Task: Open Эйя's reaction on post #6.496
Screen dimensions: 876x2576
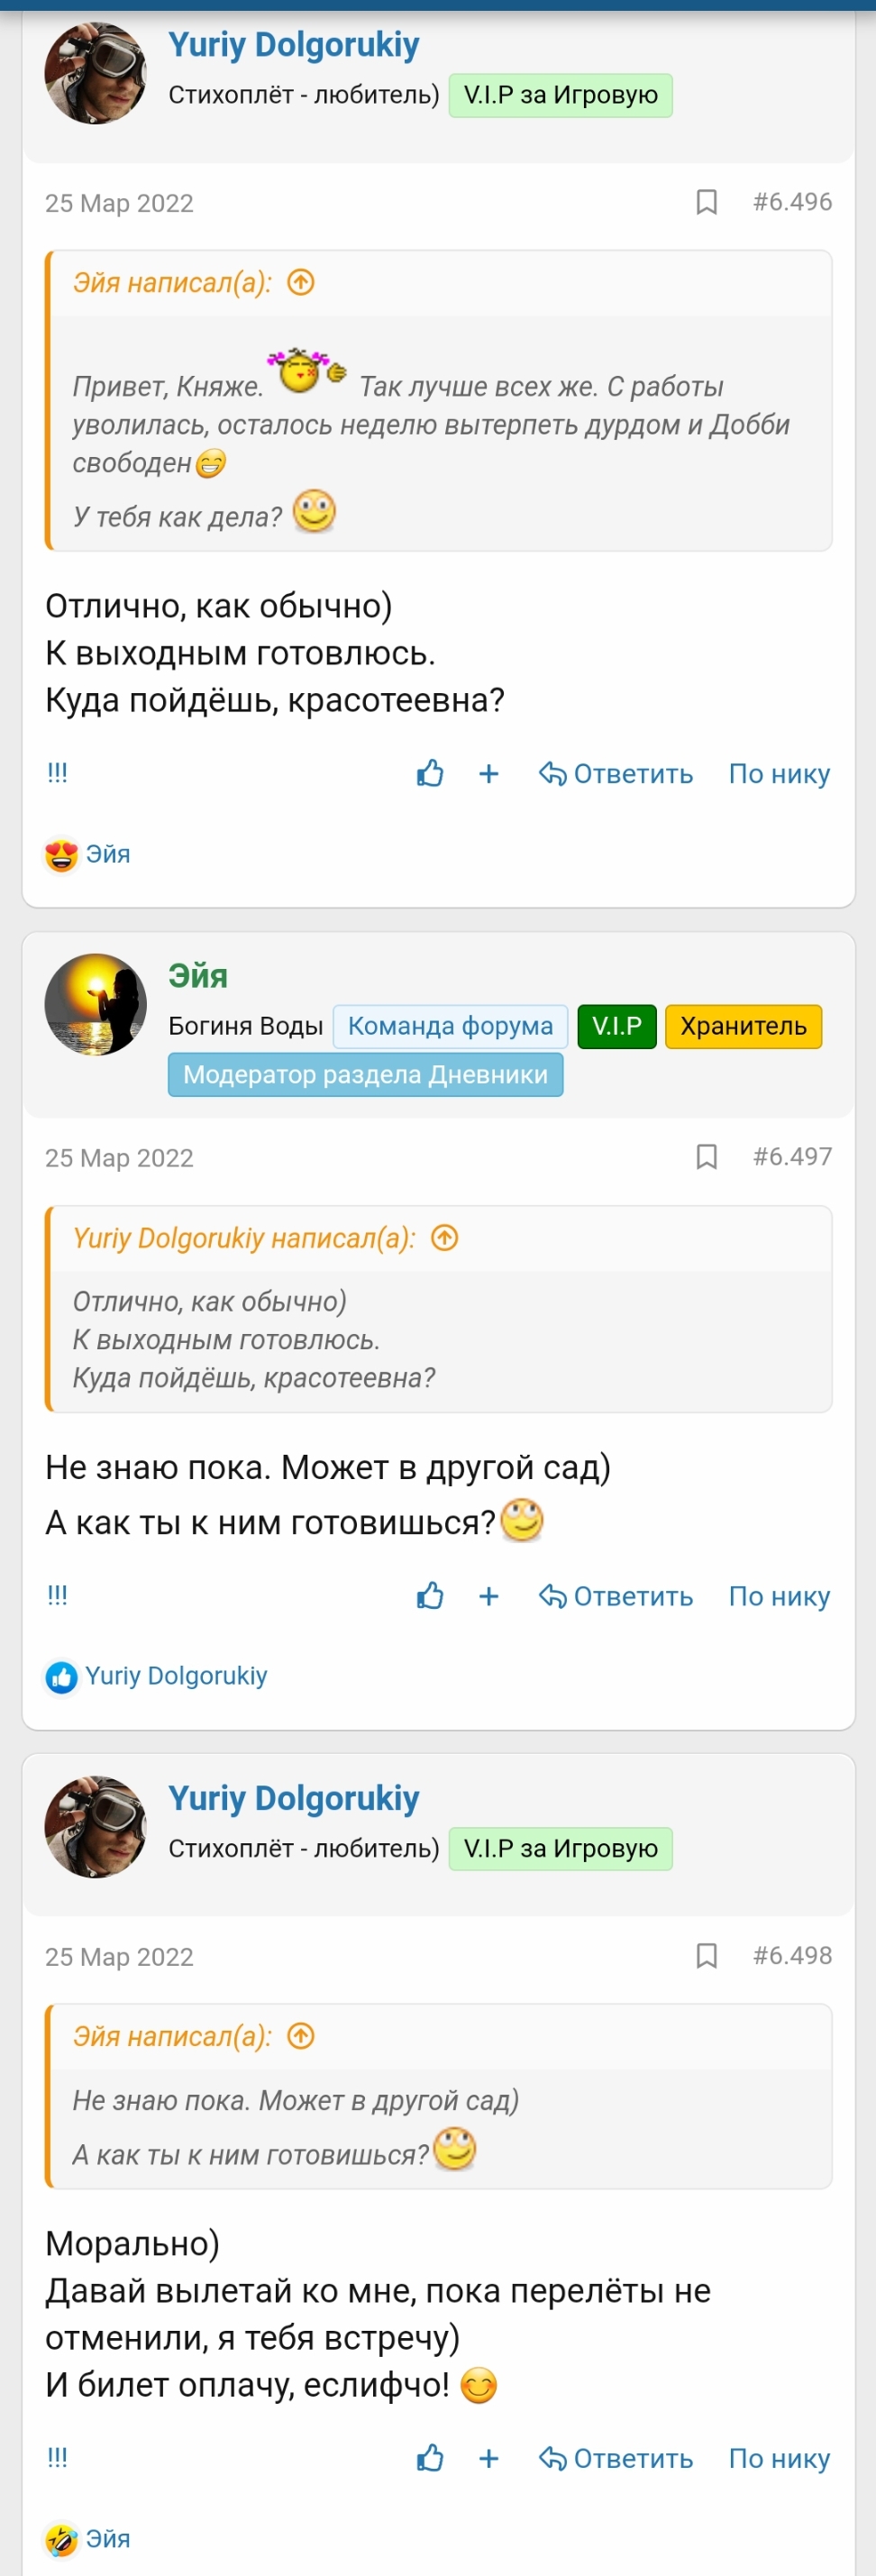Action: [88, 854]
